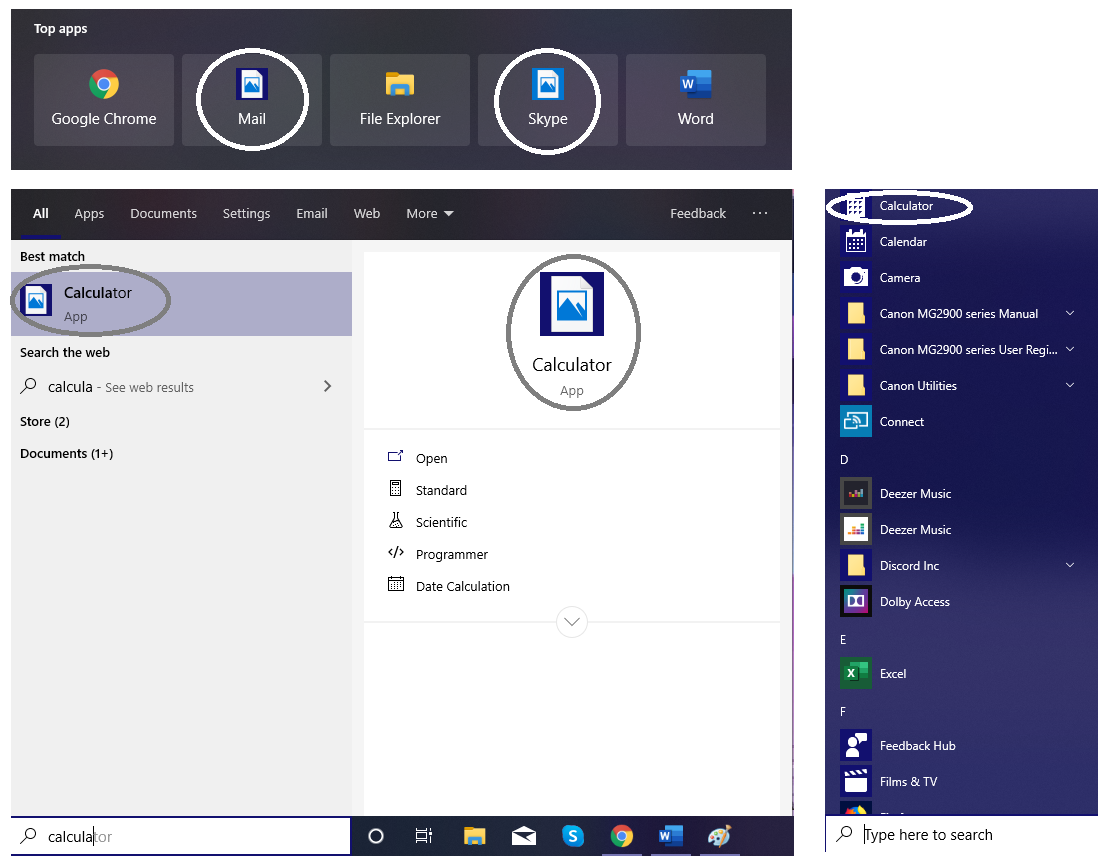Viewport: 1107px width, 857px height.
Task: Open Chrome from the taskbar
Action: [621, 837]
